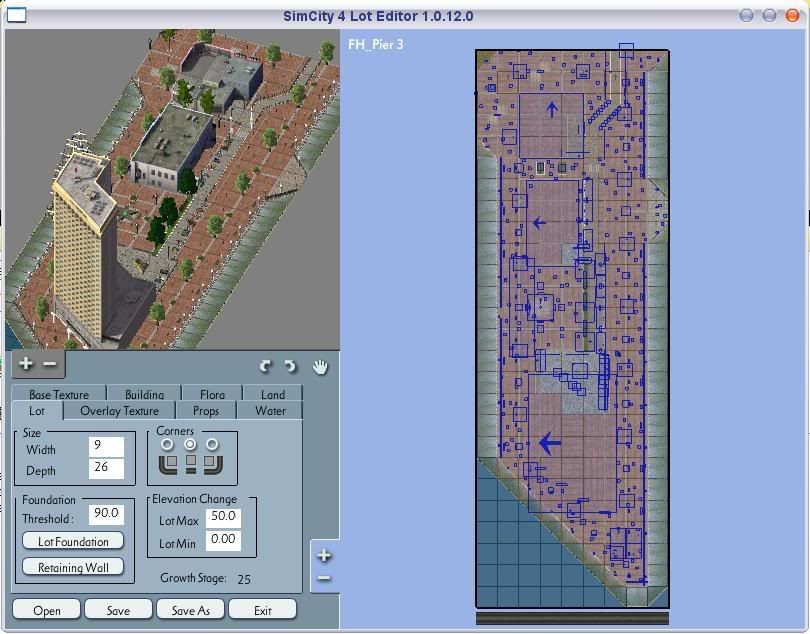Select the middle corner radio button
The width and height of the screenshot is (810, 634).
click(190, 444)
